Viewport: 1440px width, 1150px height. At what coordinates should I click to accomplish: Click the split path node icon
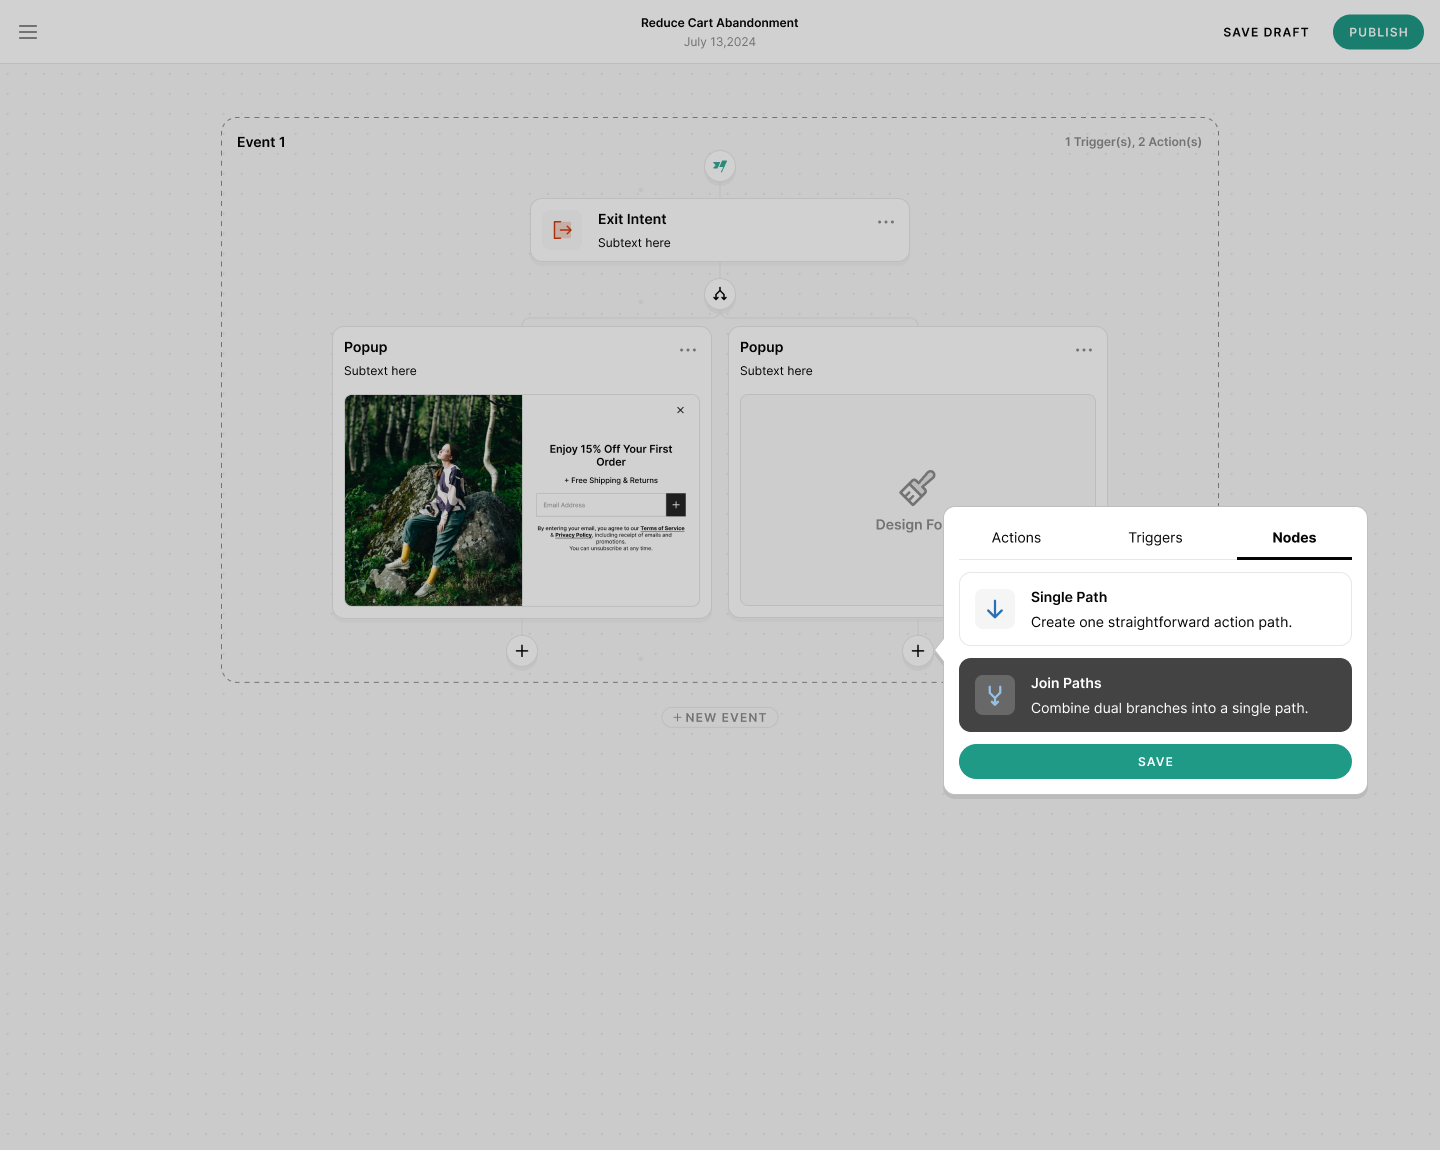(x=720, y=294)
